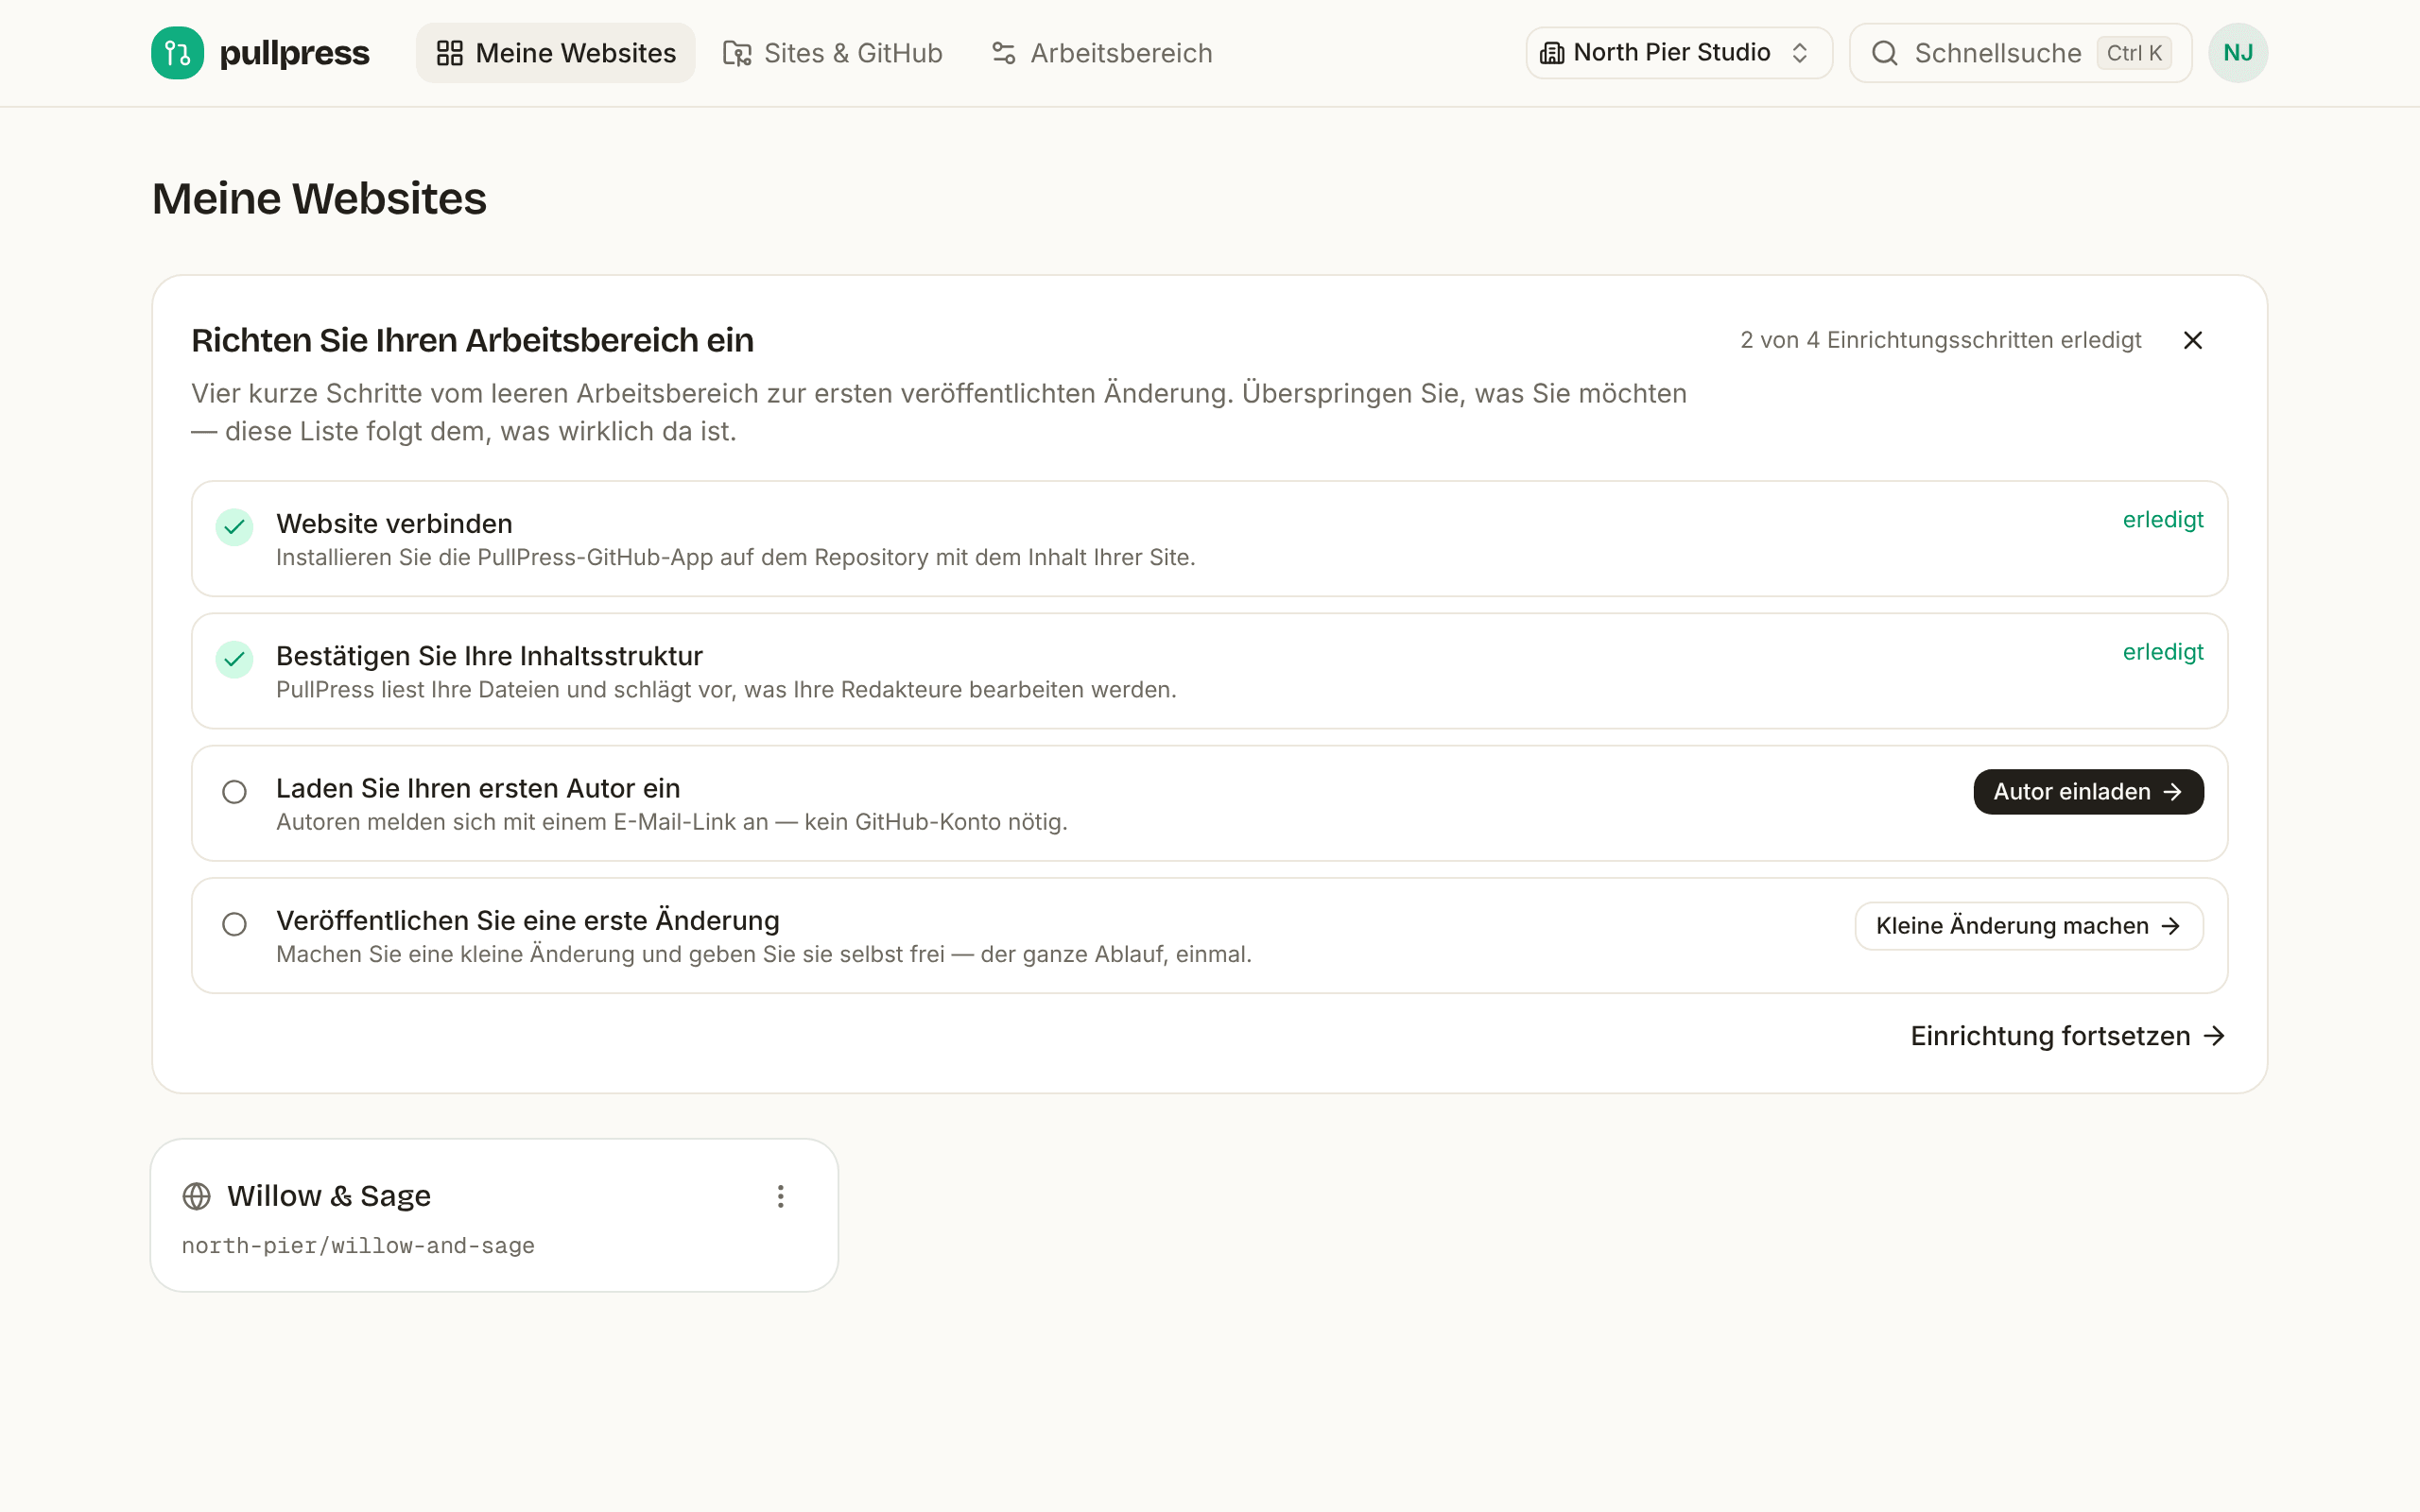Click '2 von 4 Einrichtungsschritten erledigt' text
The image size is (2420, 1512).
[x=1940, y=340]
